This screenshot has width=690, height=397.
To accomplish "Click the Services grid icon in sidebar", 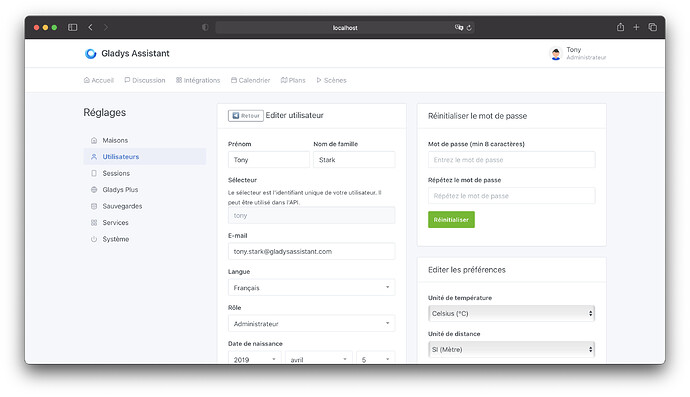I will [x=94, y=223].
